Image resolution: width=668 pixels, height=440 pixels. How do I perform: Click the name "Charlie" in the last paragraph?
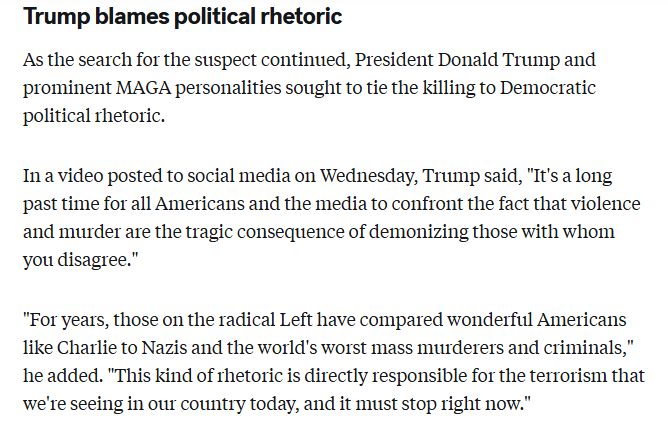point(86,348)
